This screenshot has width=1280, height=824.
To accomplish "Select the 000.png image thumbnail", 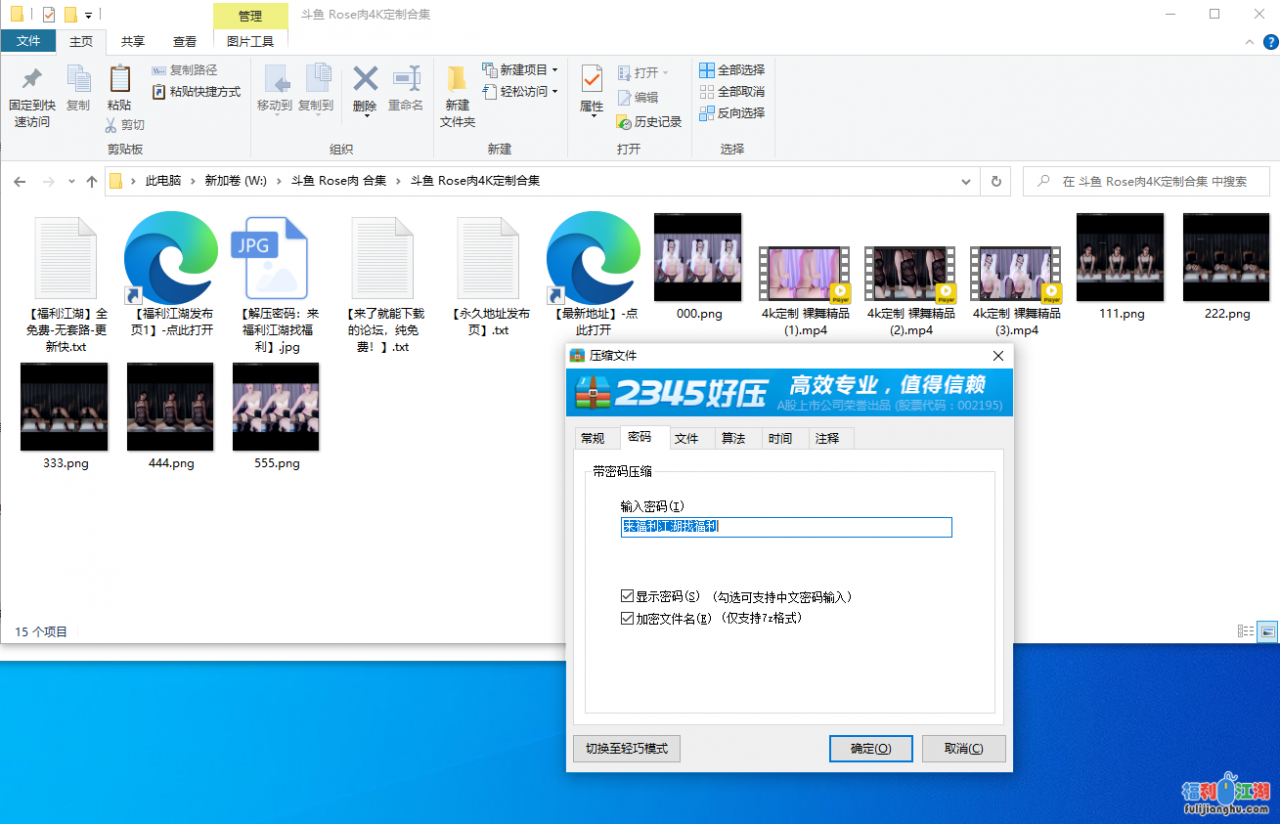I will point(697,256).
